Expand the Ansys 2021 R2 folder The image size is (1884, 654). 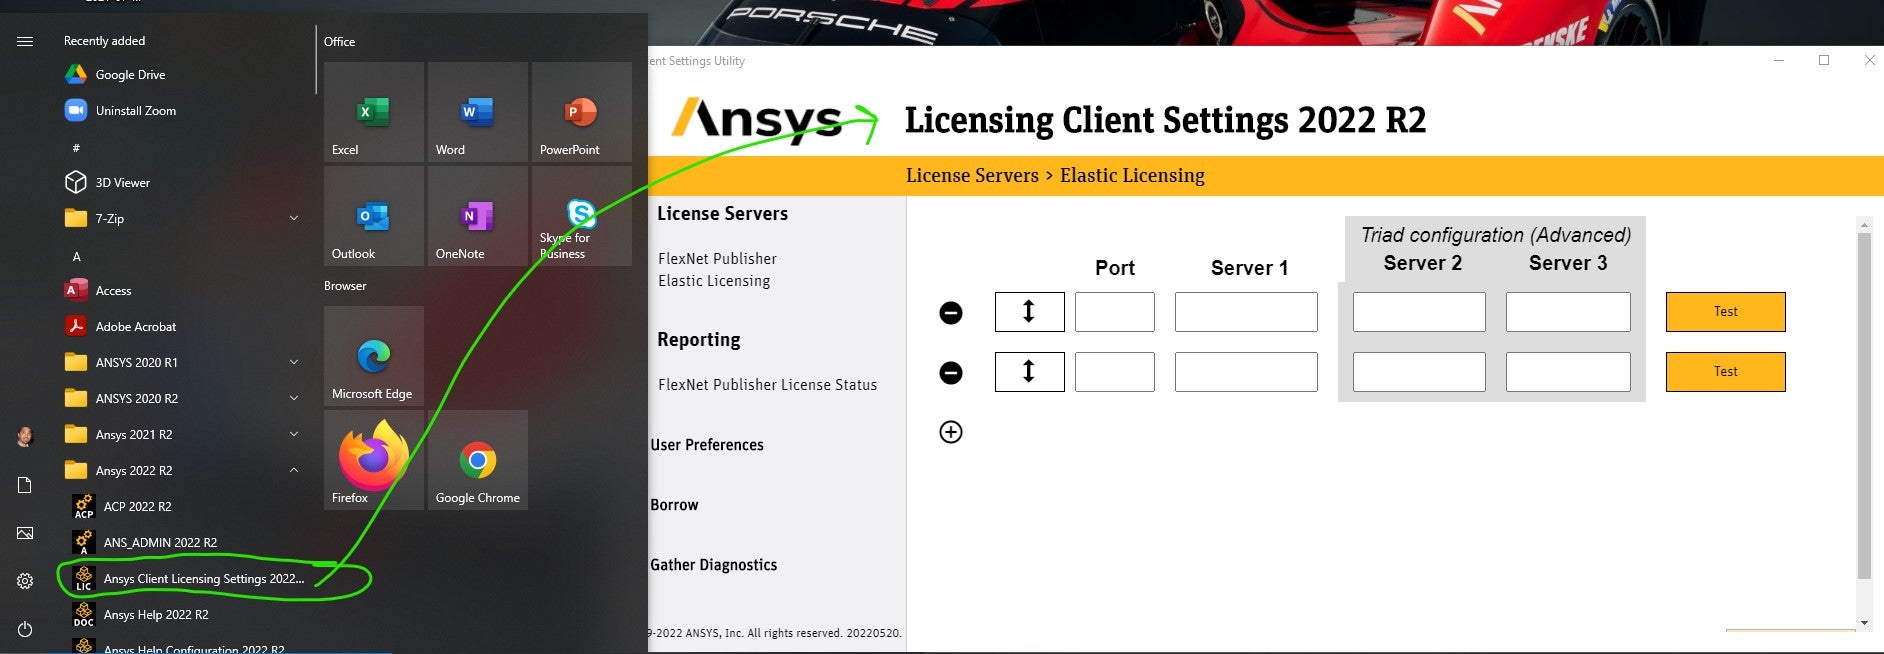pyautogui.click(x=294, y=434)
